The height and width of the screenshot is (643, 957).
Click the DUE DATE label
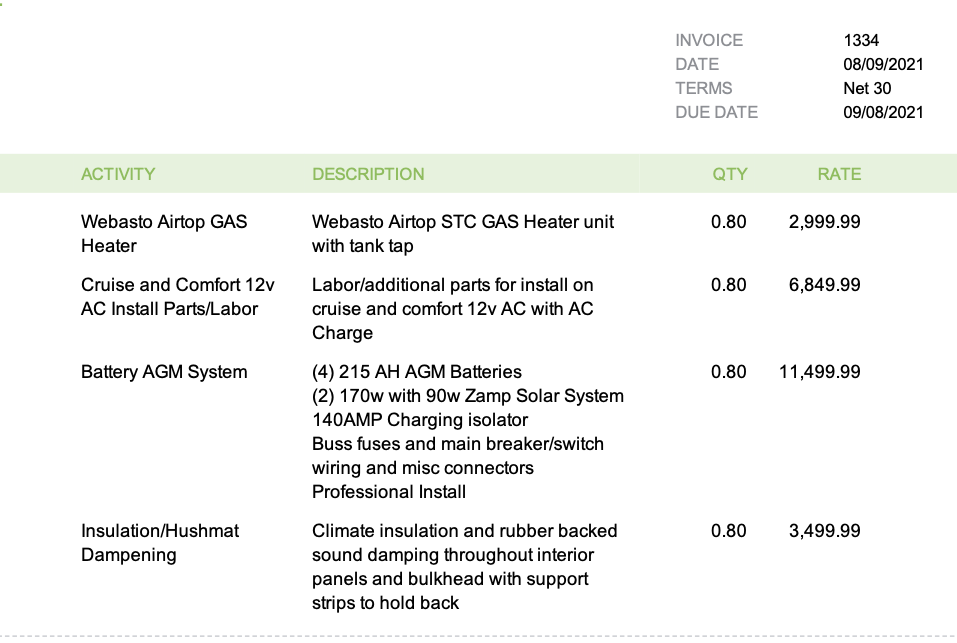716,112
